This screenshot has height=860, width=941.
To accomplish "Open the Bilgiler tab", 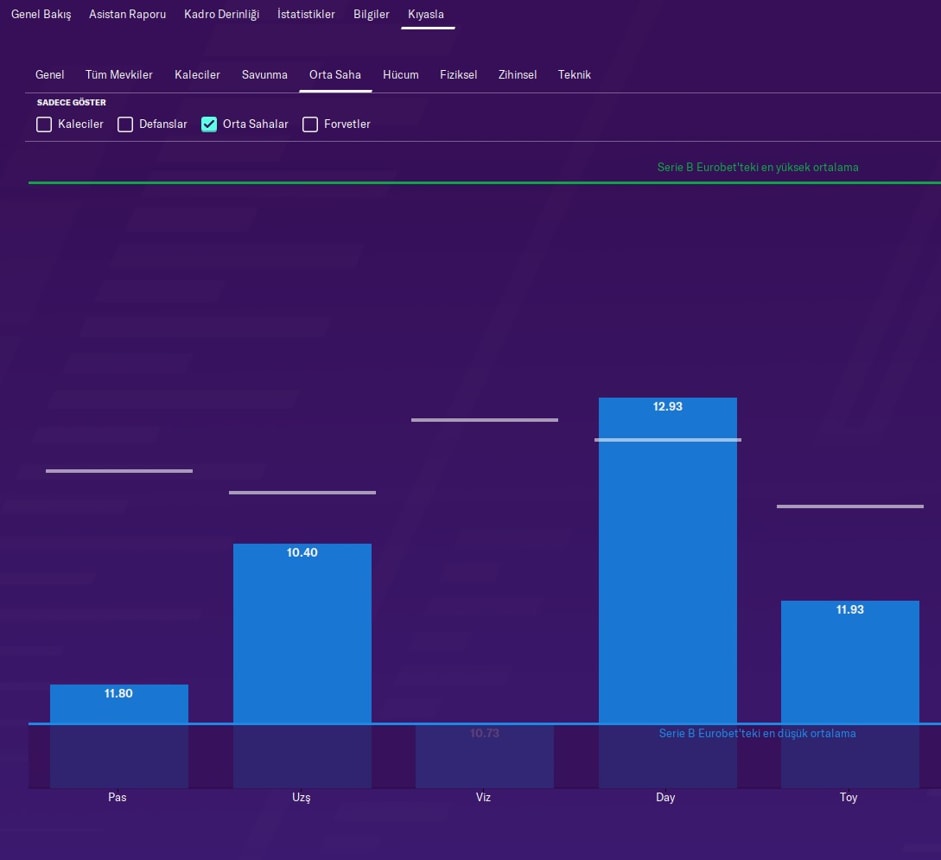I will [x=371, y=15].
